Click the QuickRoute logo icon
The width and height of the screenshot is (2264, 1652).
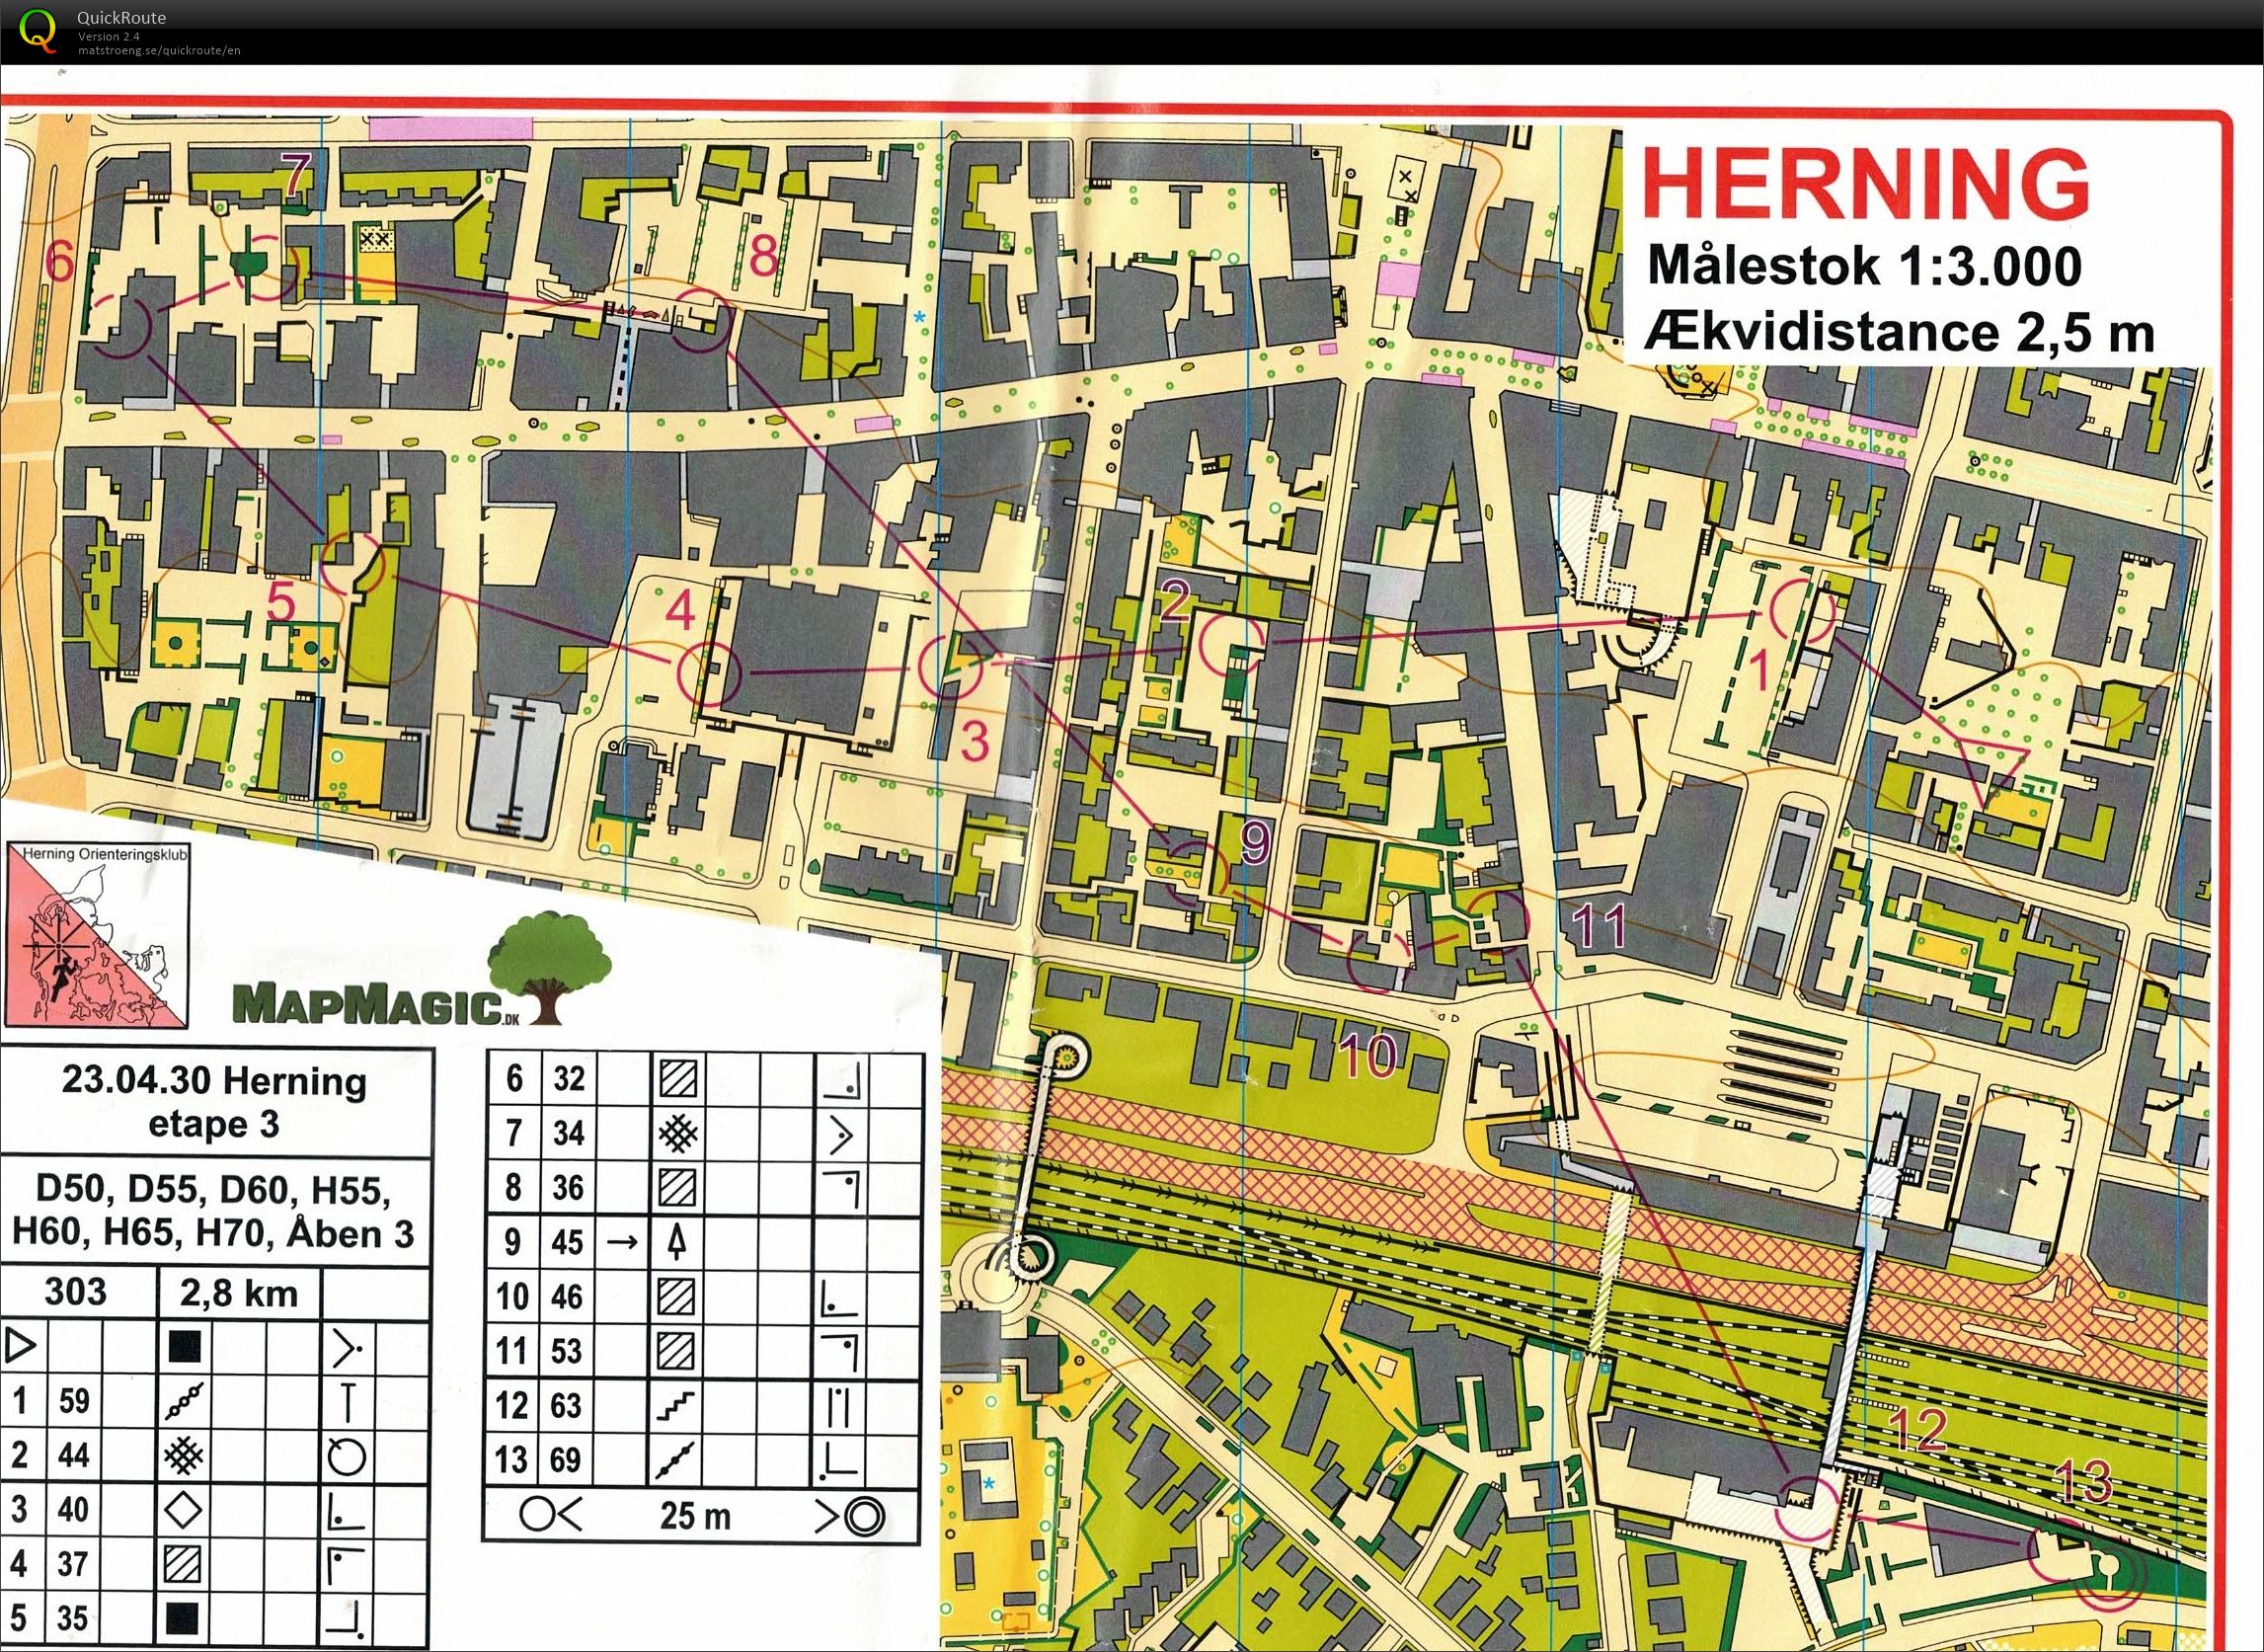[x=39, y=30]
